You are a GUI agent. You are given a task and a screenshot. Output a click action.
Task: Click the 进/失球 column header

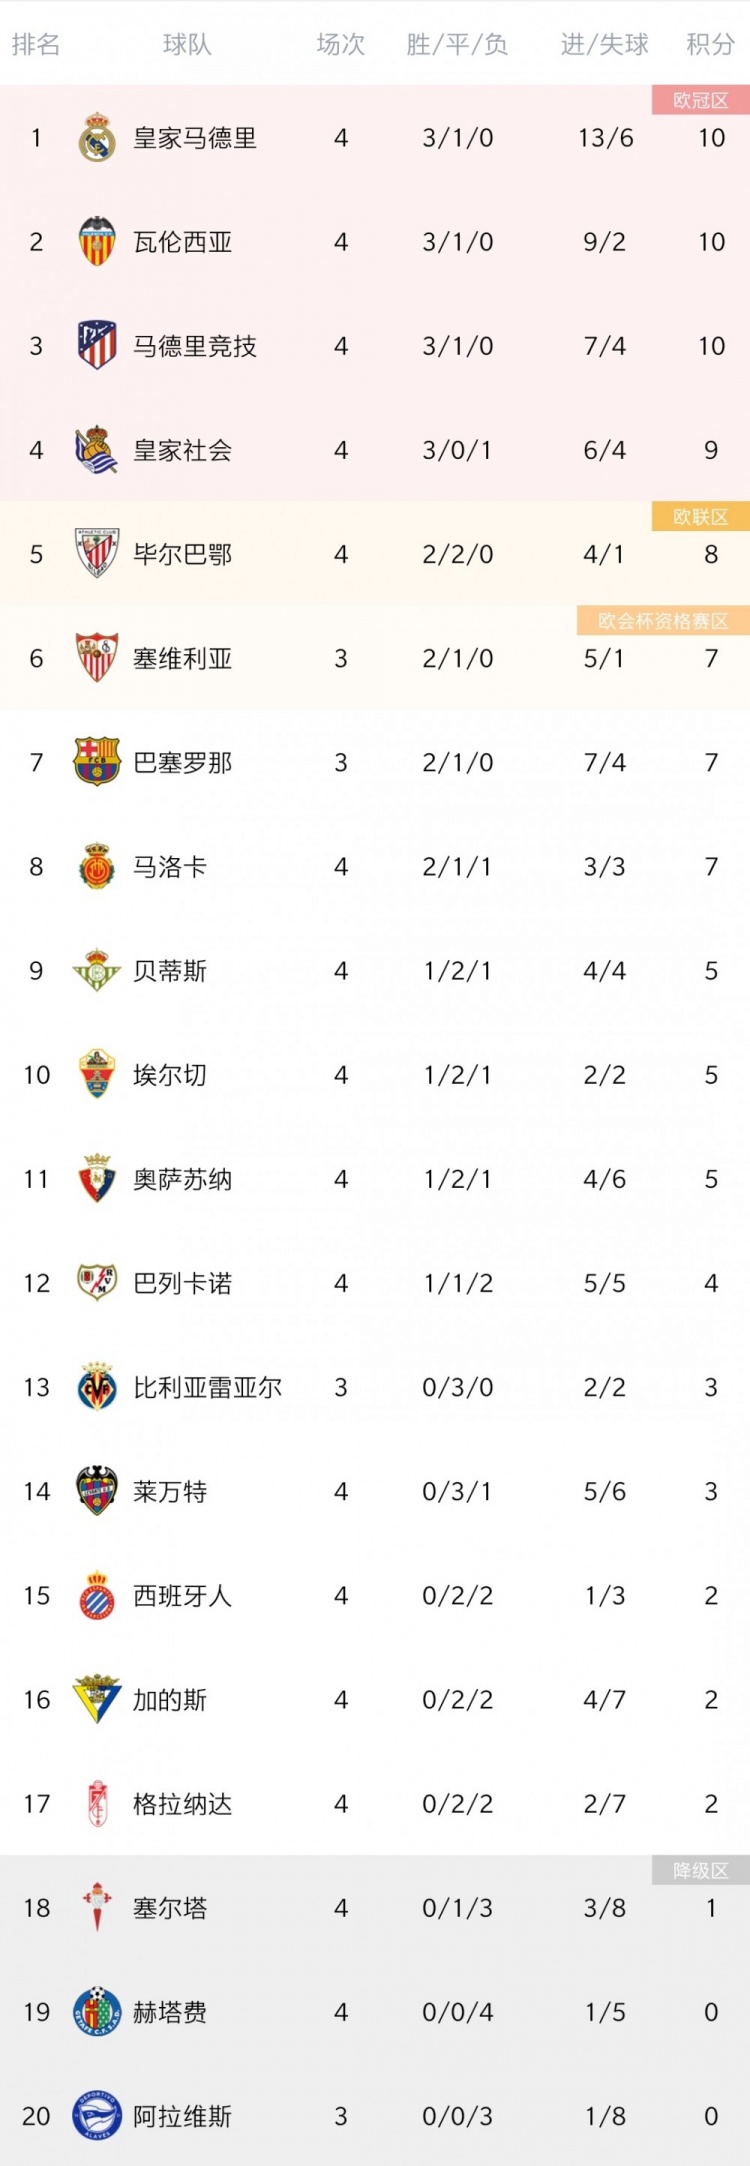[605, 44]
